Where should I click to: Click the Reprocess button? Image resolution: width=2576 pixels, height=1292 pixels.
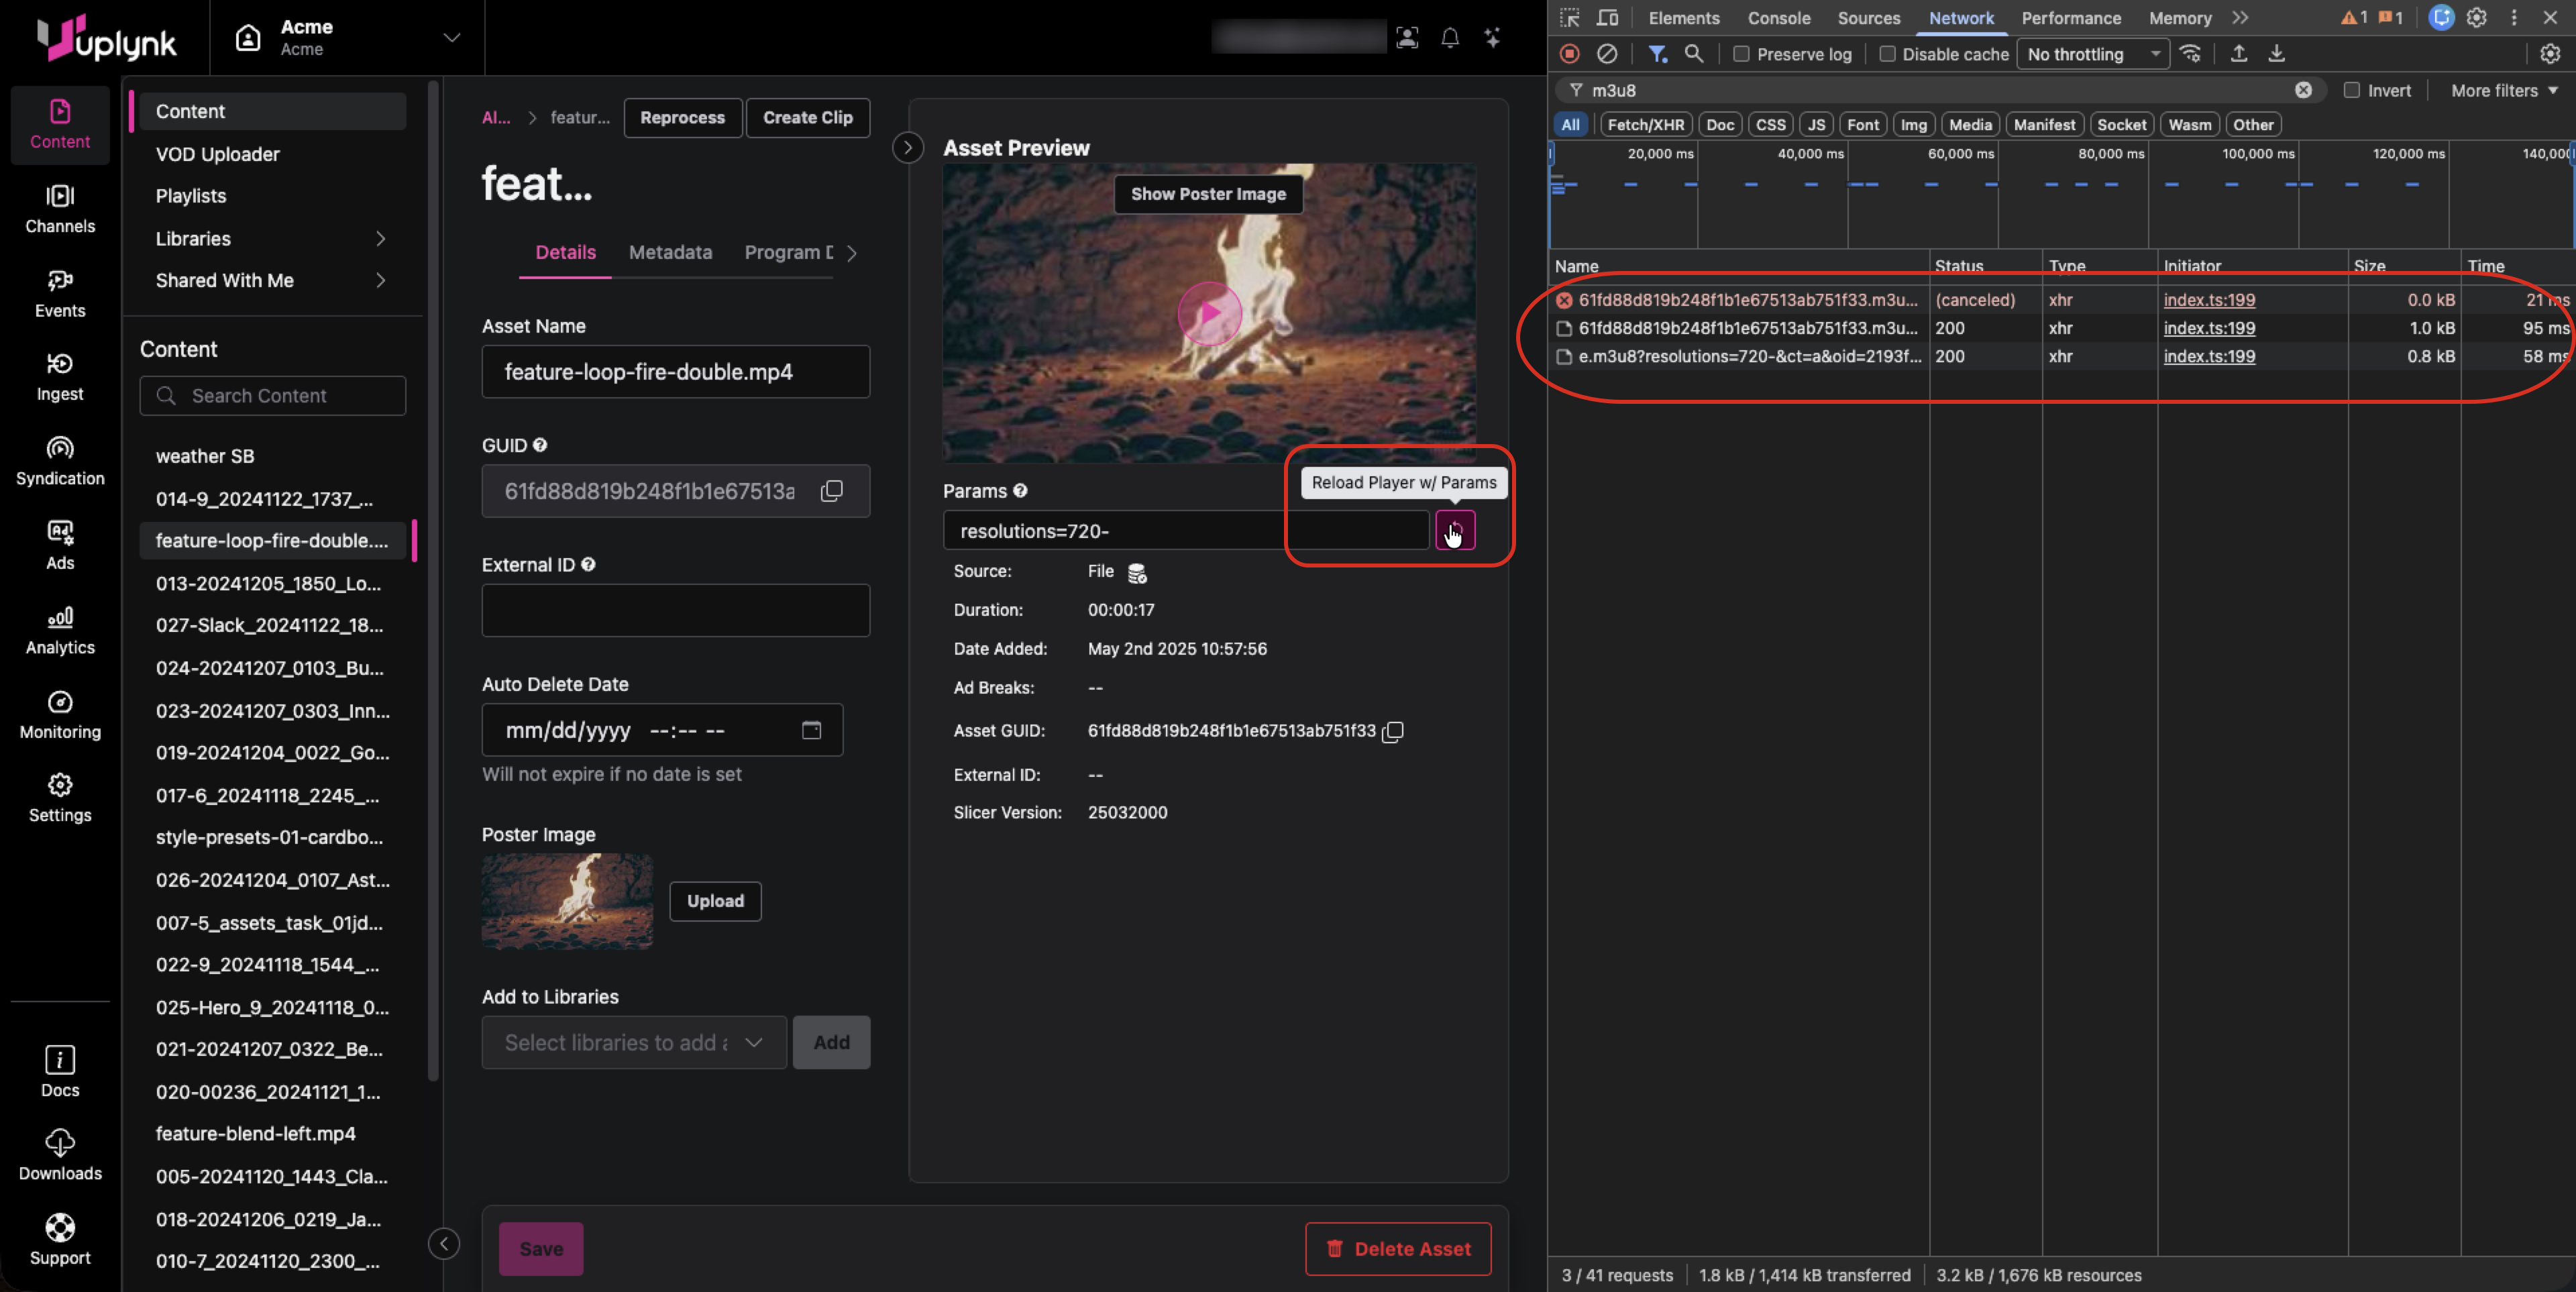coord(682,118)
